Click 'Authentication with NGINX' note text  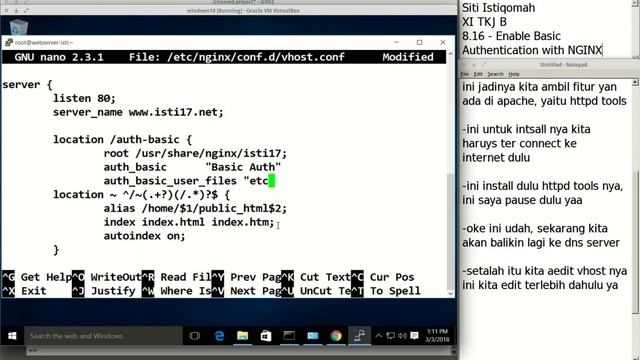coord(532,50)
